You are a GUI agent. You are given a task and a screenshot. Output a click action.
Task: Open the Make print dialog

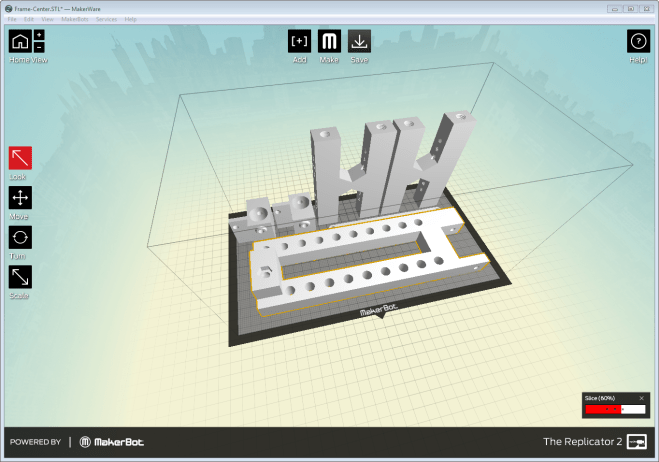click(x=329, y=41)
